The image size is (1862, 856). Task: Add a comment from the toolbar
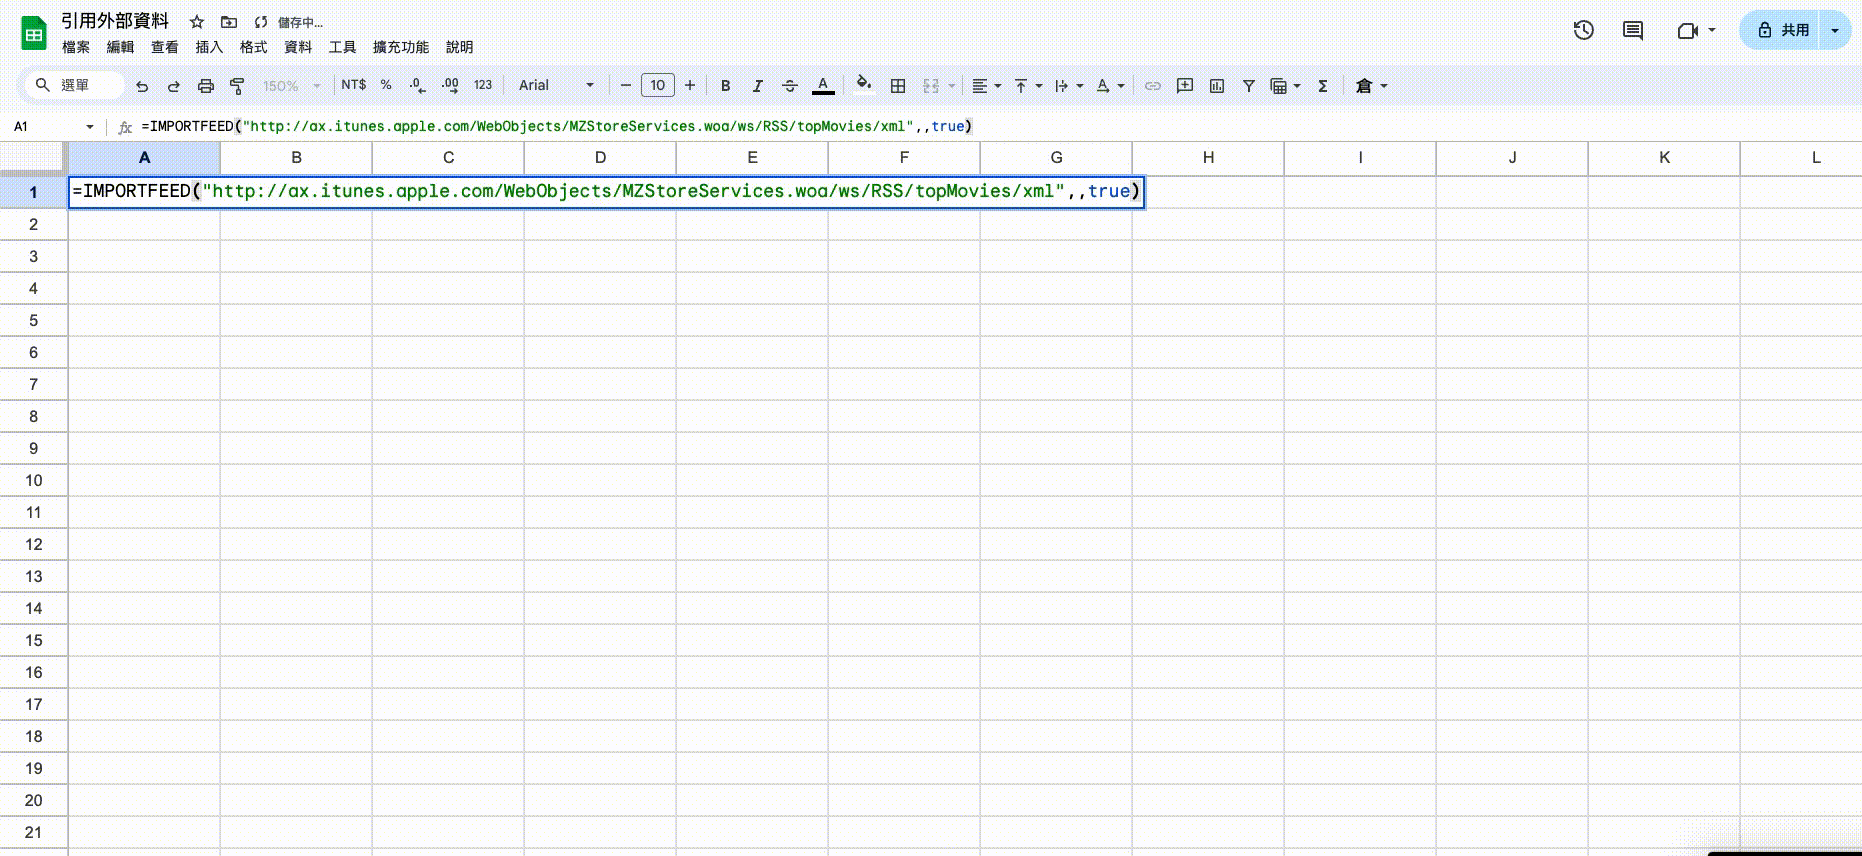tap(1185, 86)
